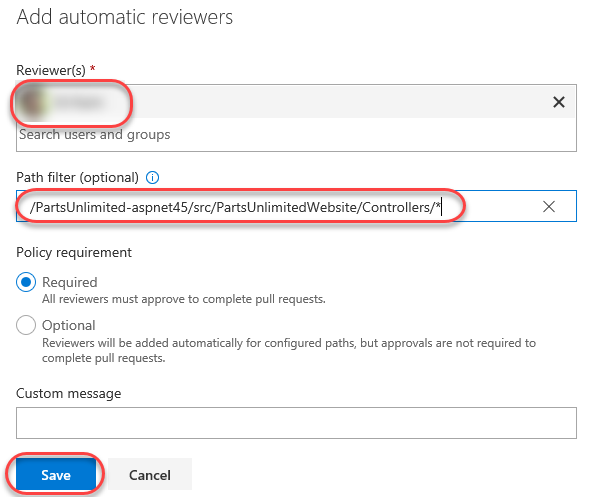
Task: Click the Custom message input box
Action: (296, 423)
